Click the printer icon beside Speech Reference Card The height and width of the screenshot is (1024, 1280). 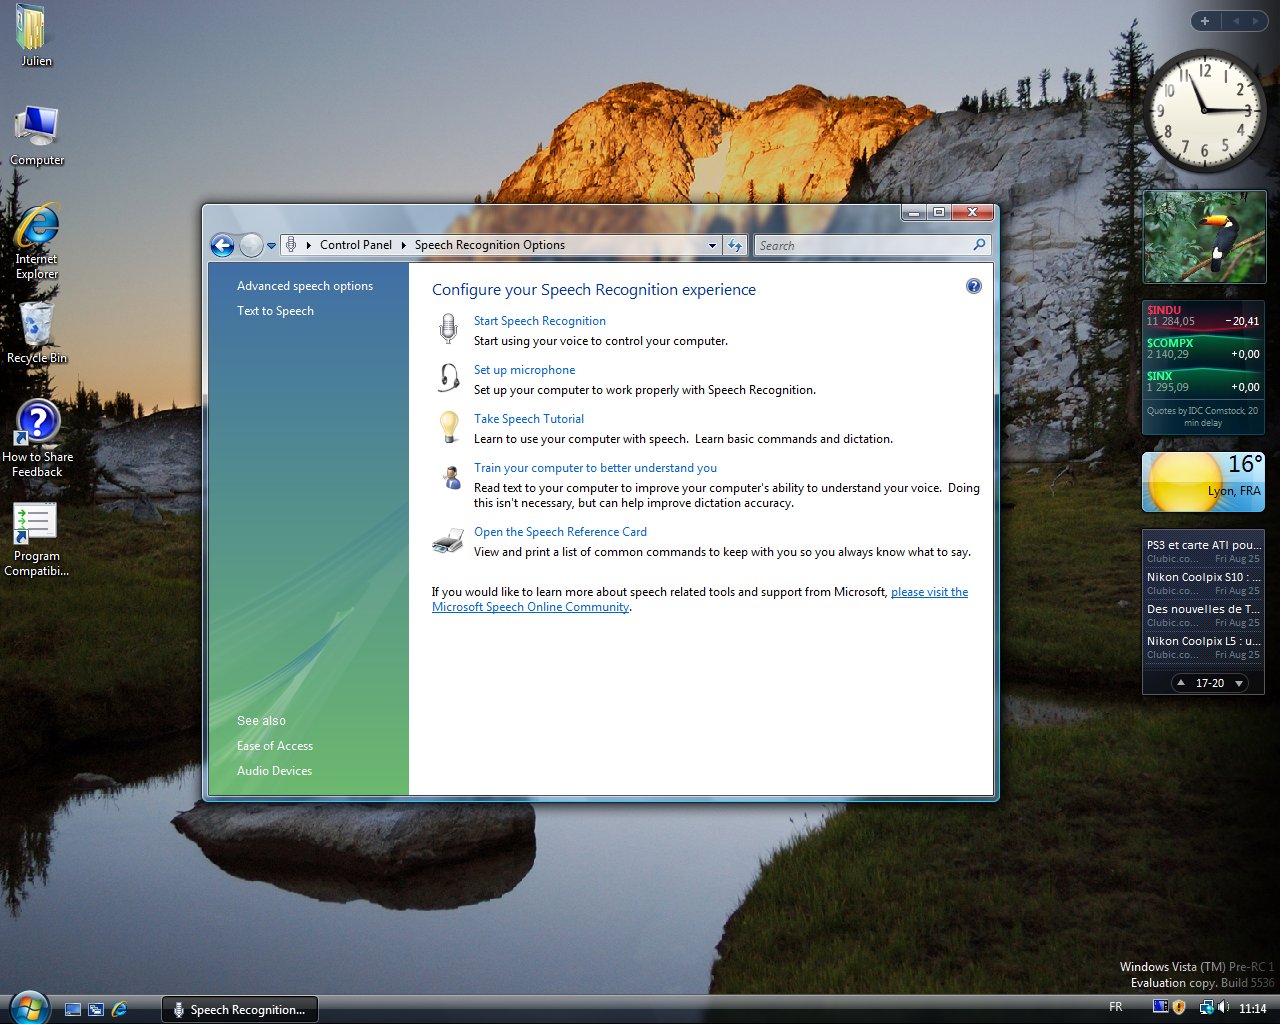tap(447, 541)
